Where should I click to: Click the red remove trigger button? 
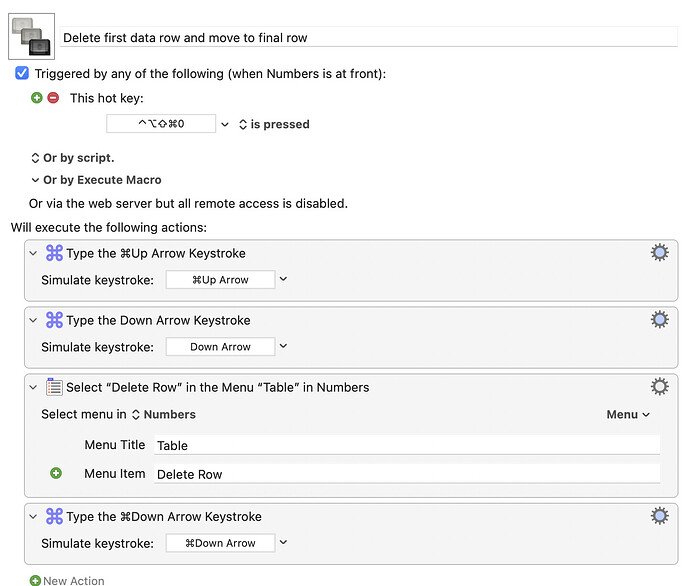click(x=53, y=98)
